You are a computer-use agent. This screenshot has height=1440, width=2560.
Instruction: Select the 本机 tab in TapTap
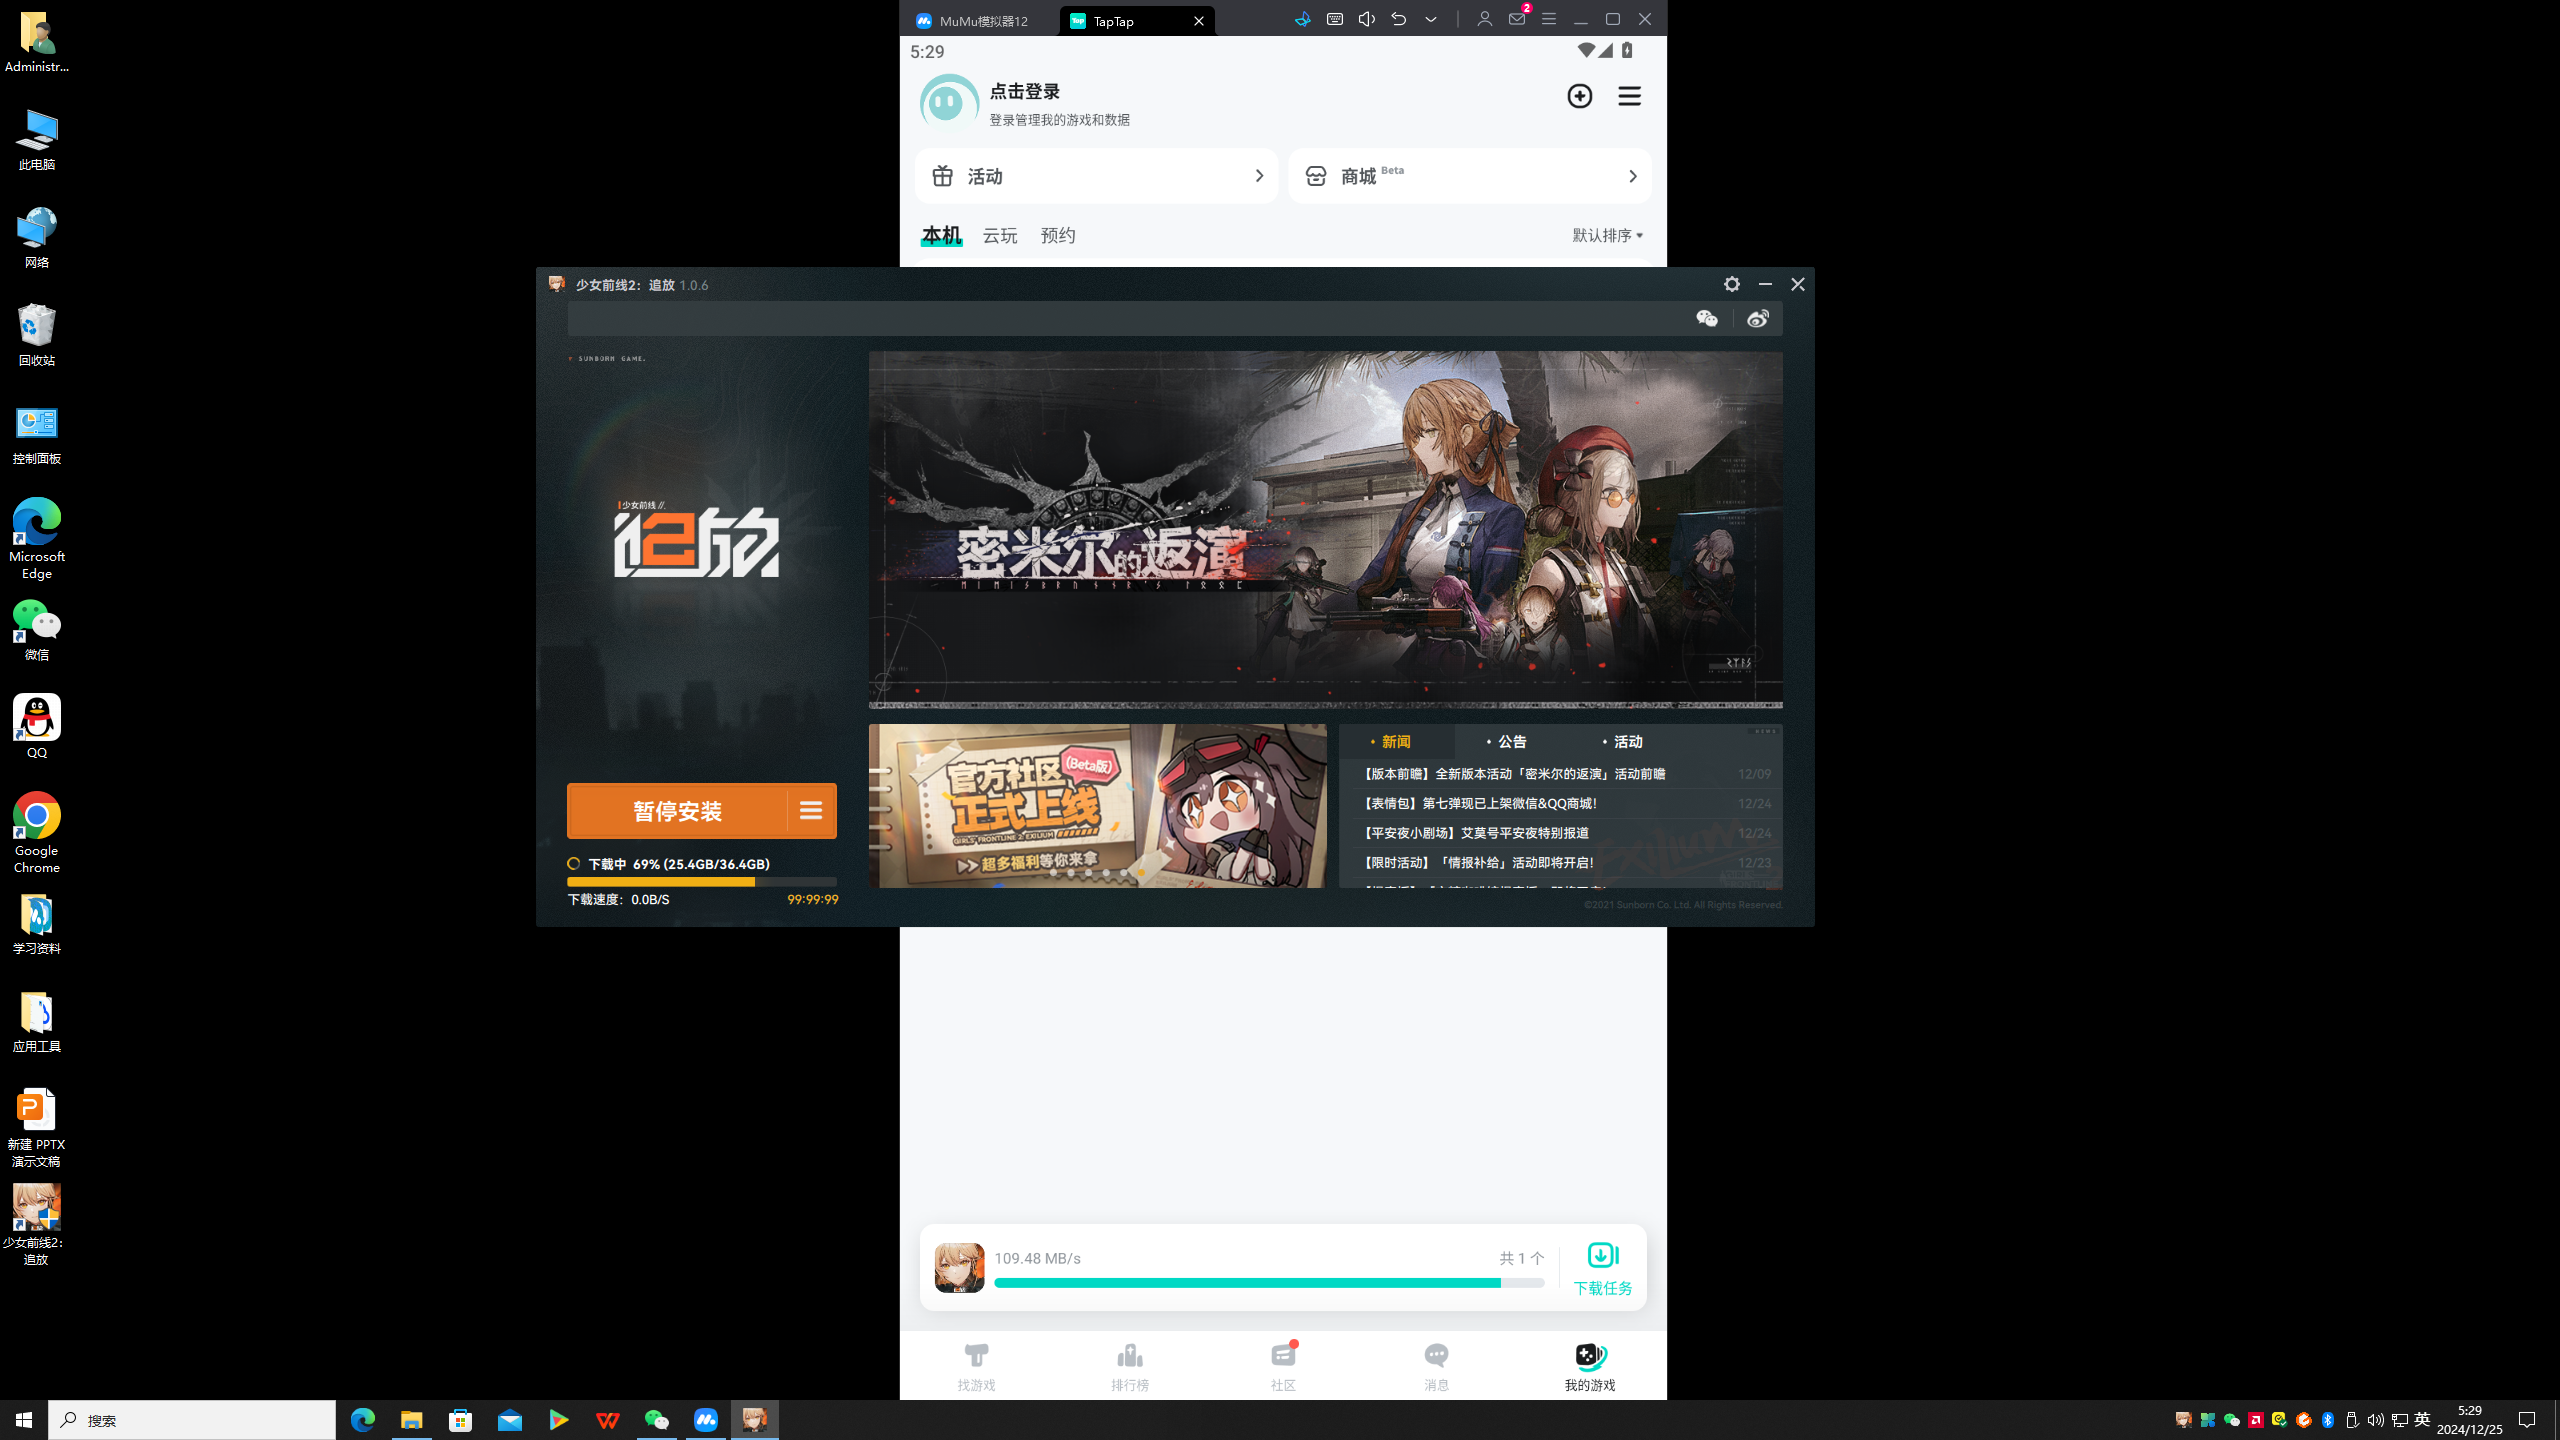(x=941, y=236)
